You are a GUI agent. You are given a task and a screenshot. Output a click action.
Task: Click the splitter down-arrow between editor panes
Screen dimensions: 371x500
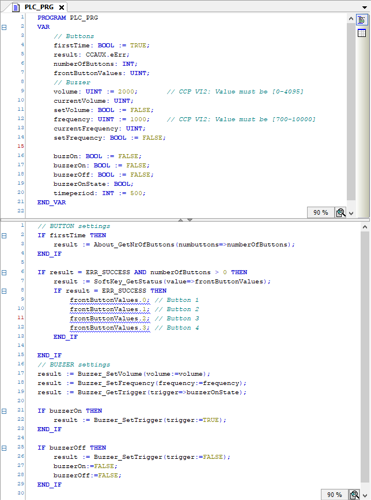tap(190, 220)
